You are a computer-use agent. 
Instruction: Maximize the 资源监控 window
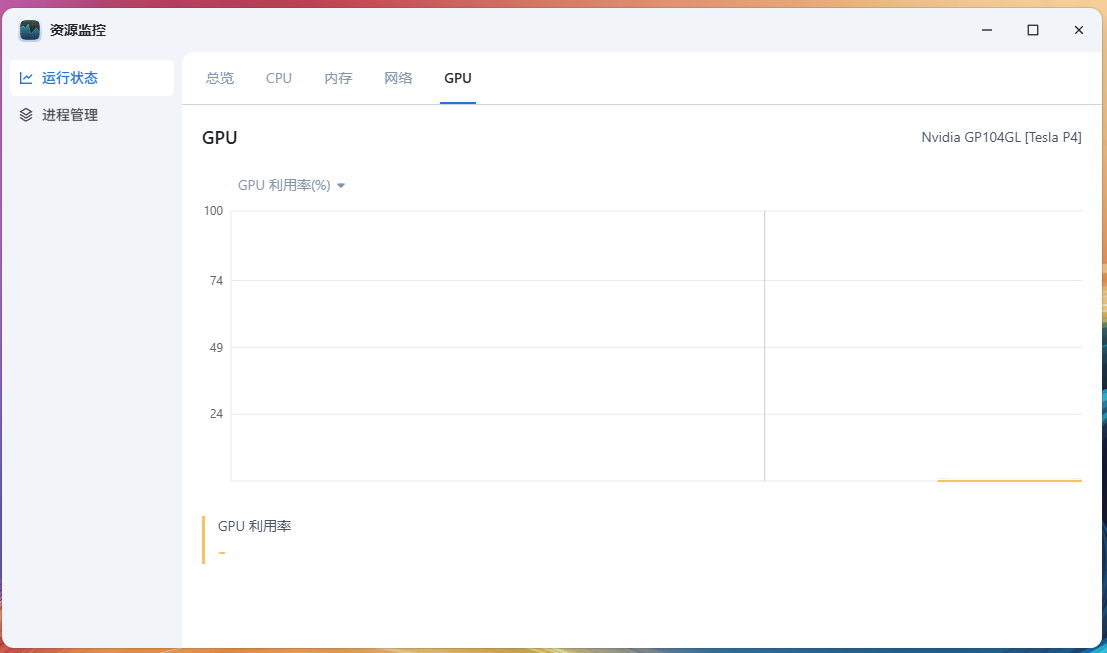1033,30
